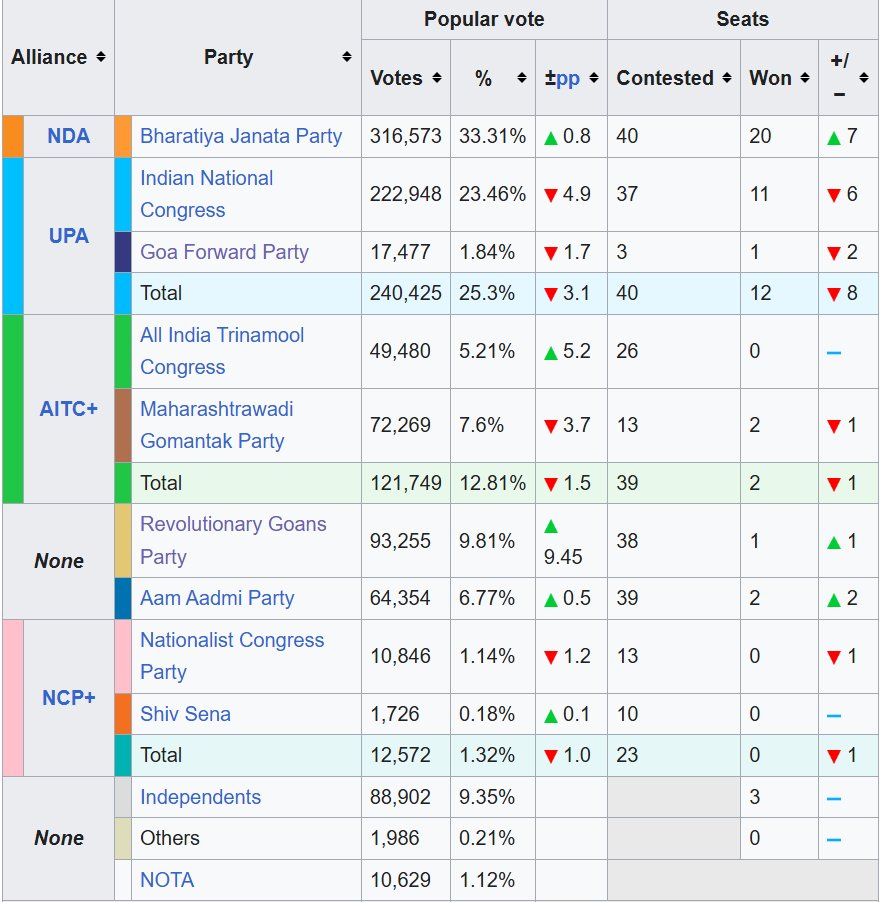Image resolution: width=885 pixels, height=902 pixels.
Task: Click blue no-change dash in Independents row
Action: 834,798
